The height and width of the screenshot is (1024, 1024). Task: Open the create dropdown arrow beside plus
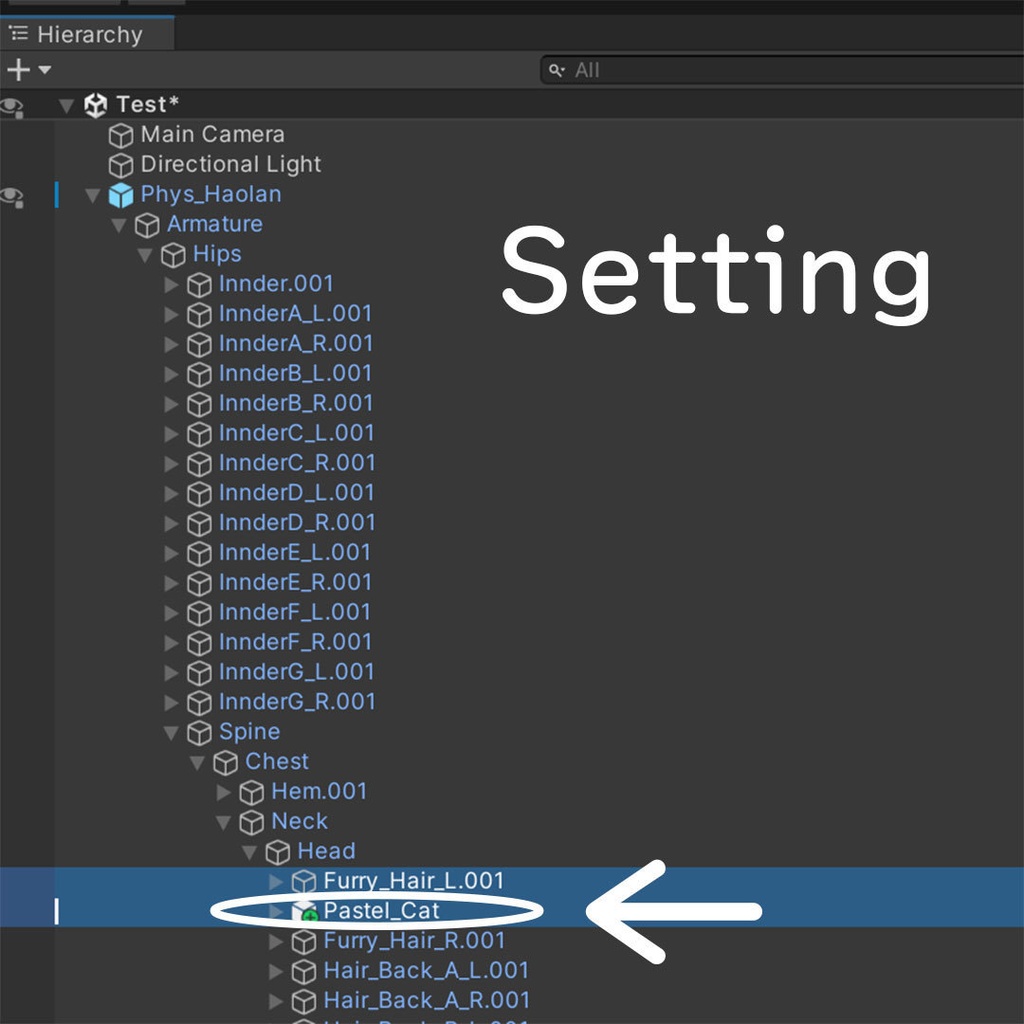45,69
